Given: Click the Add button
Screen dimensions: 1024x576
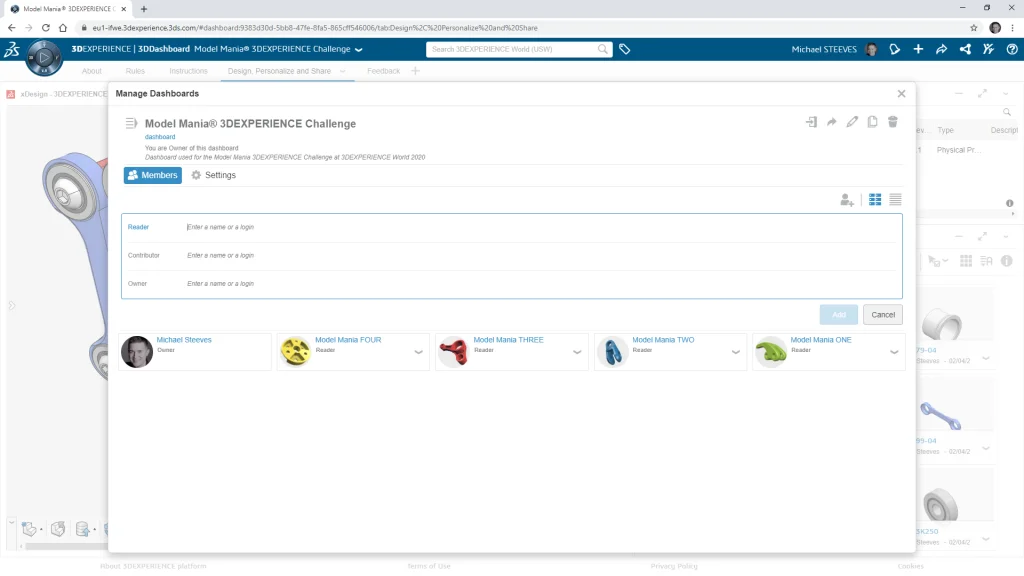Looking at the screenshot, I should coord(839,315).
